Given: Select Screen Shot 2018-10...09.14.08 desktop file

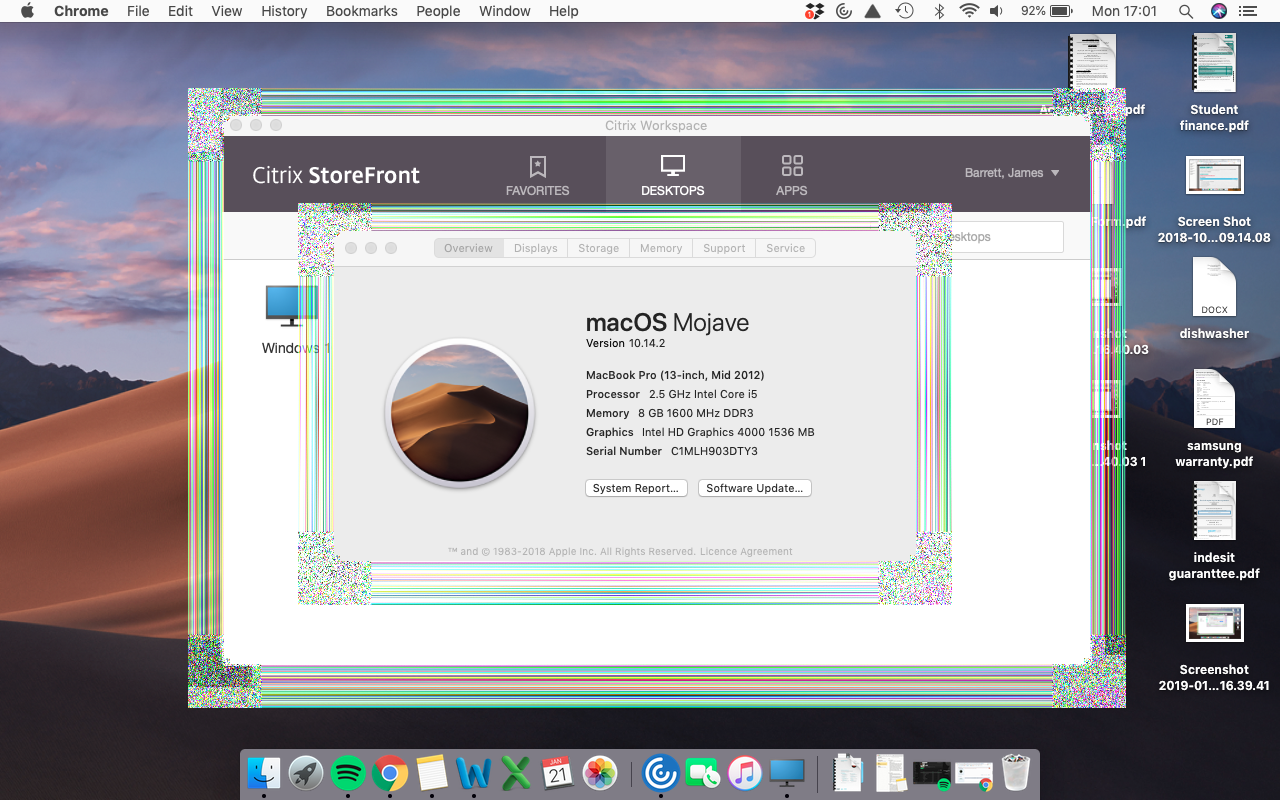Looking at the screenshot, I should click(x=1214, y=199).
